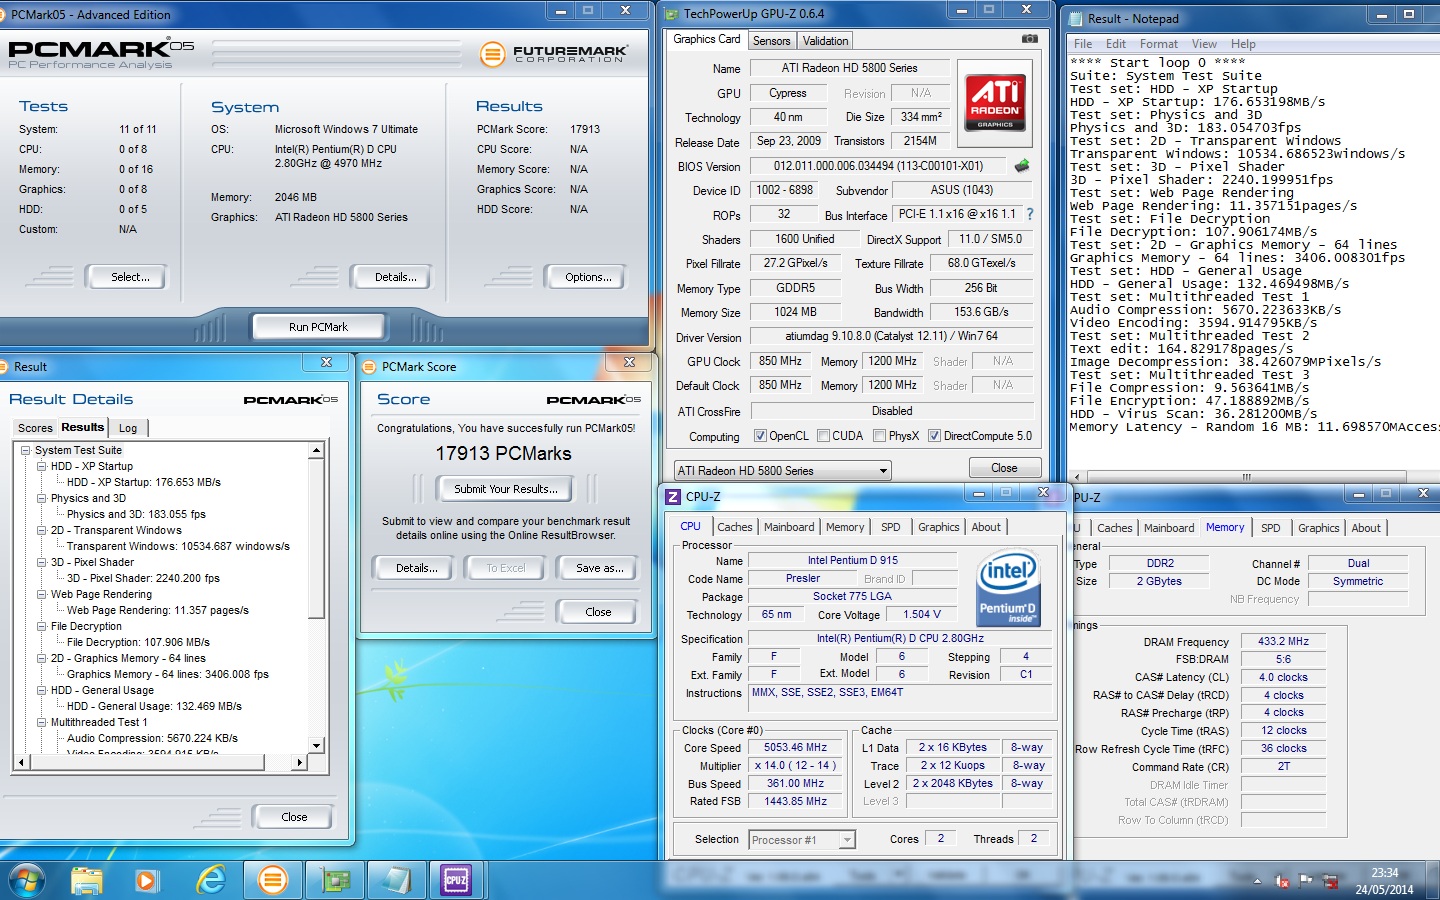Toggle the CUDA checkbox in GPU-Z
The image size is (1440, 900).
823,436
